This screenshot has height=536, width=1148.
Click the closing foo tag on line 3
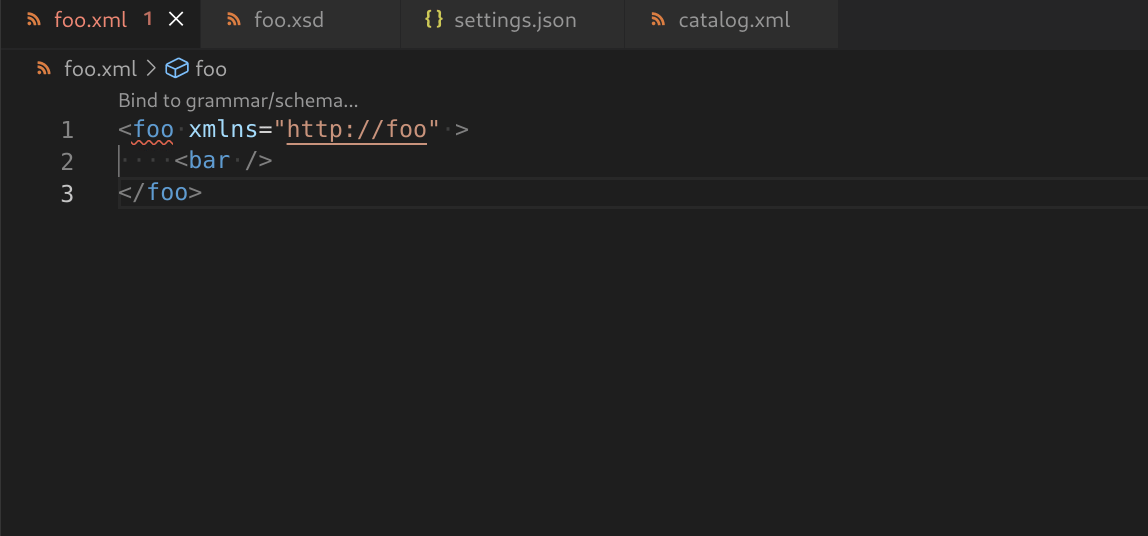coord(167,193)
